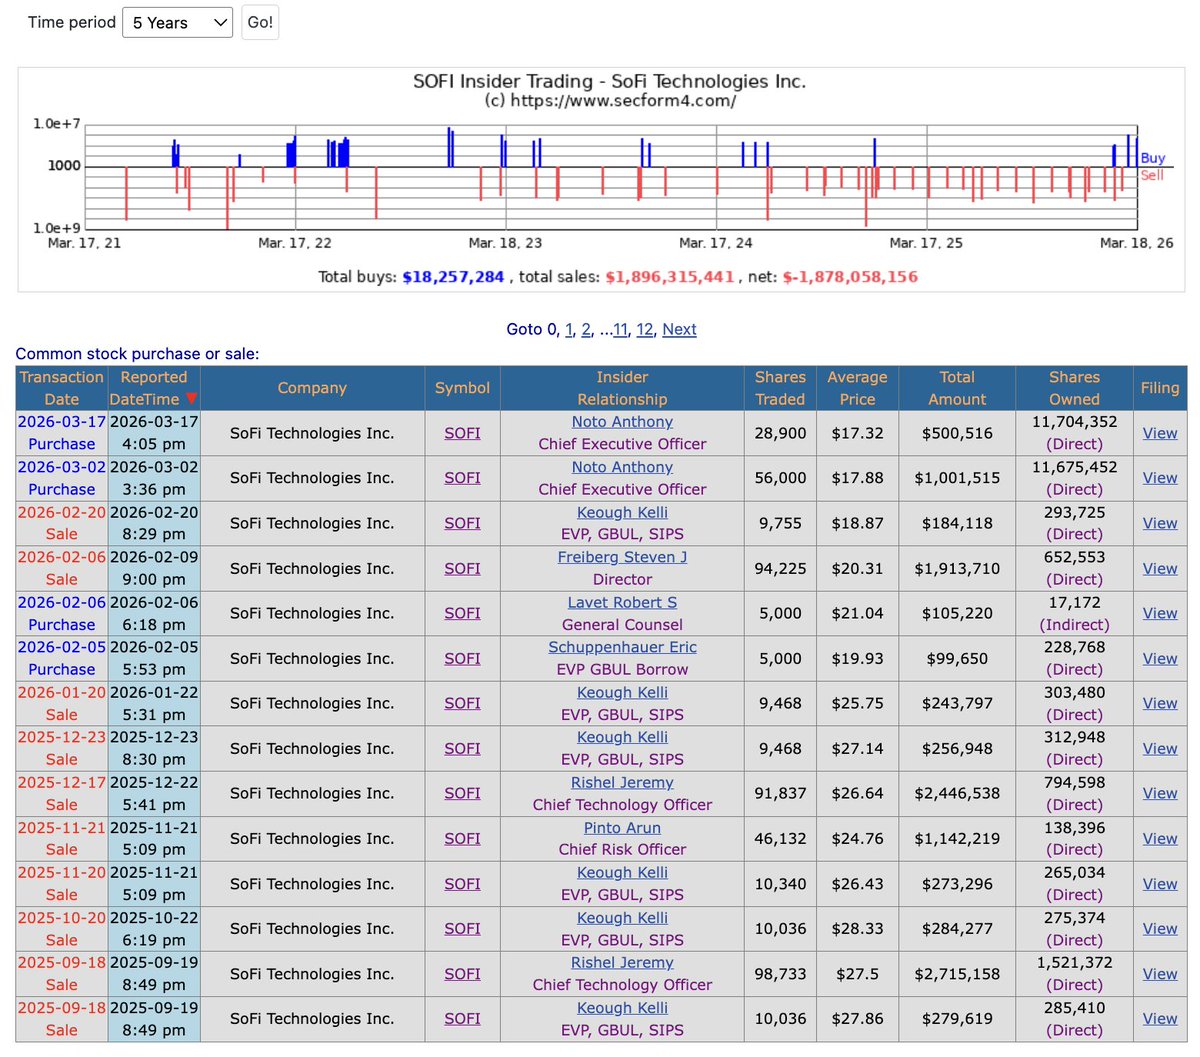Open the Pinto Arun insider link
This screenshot has width=1200, height=1057.
coord(622,828)
